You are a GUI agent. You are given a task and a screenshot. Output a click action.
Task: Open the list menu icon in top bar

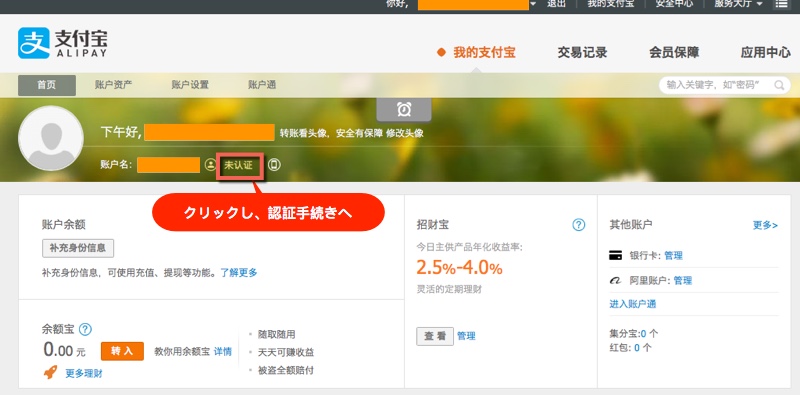tap(781, 4)
